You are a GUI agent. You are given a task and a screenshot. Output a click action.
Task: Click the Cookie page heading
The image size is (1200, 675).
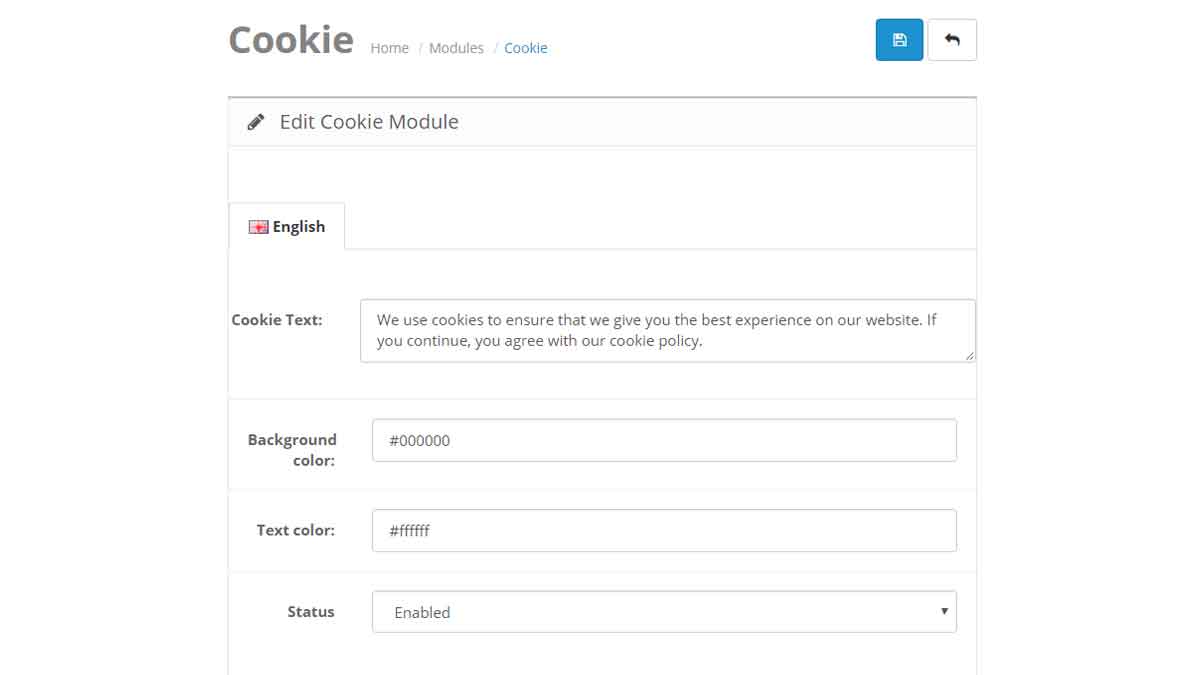tap(291, 40)
